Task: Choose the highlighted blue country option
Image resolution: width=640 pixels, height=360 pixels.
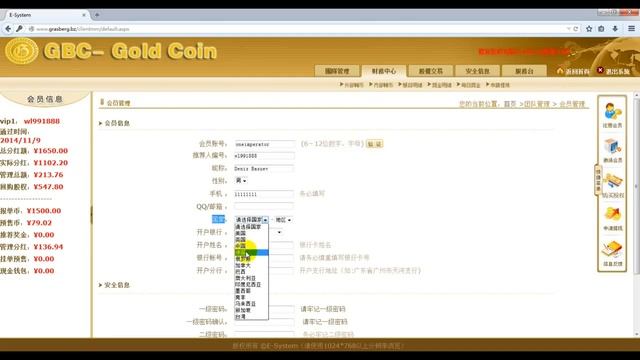Action: pyautogui.click(x=251, y=252)
